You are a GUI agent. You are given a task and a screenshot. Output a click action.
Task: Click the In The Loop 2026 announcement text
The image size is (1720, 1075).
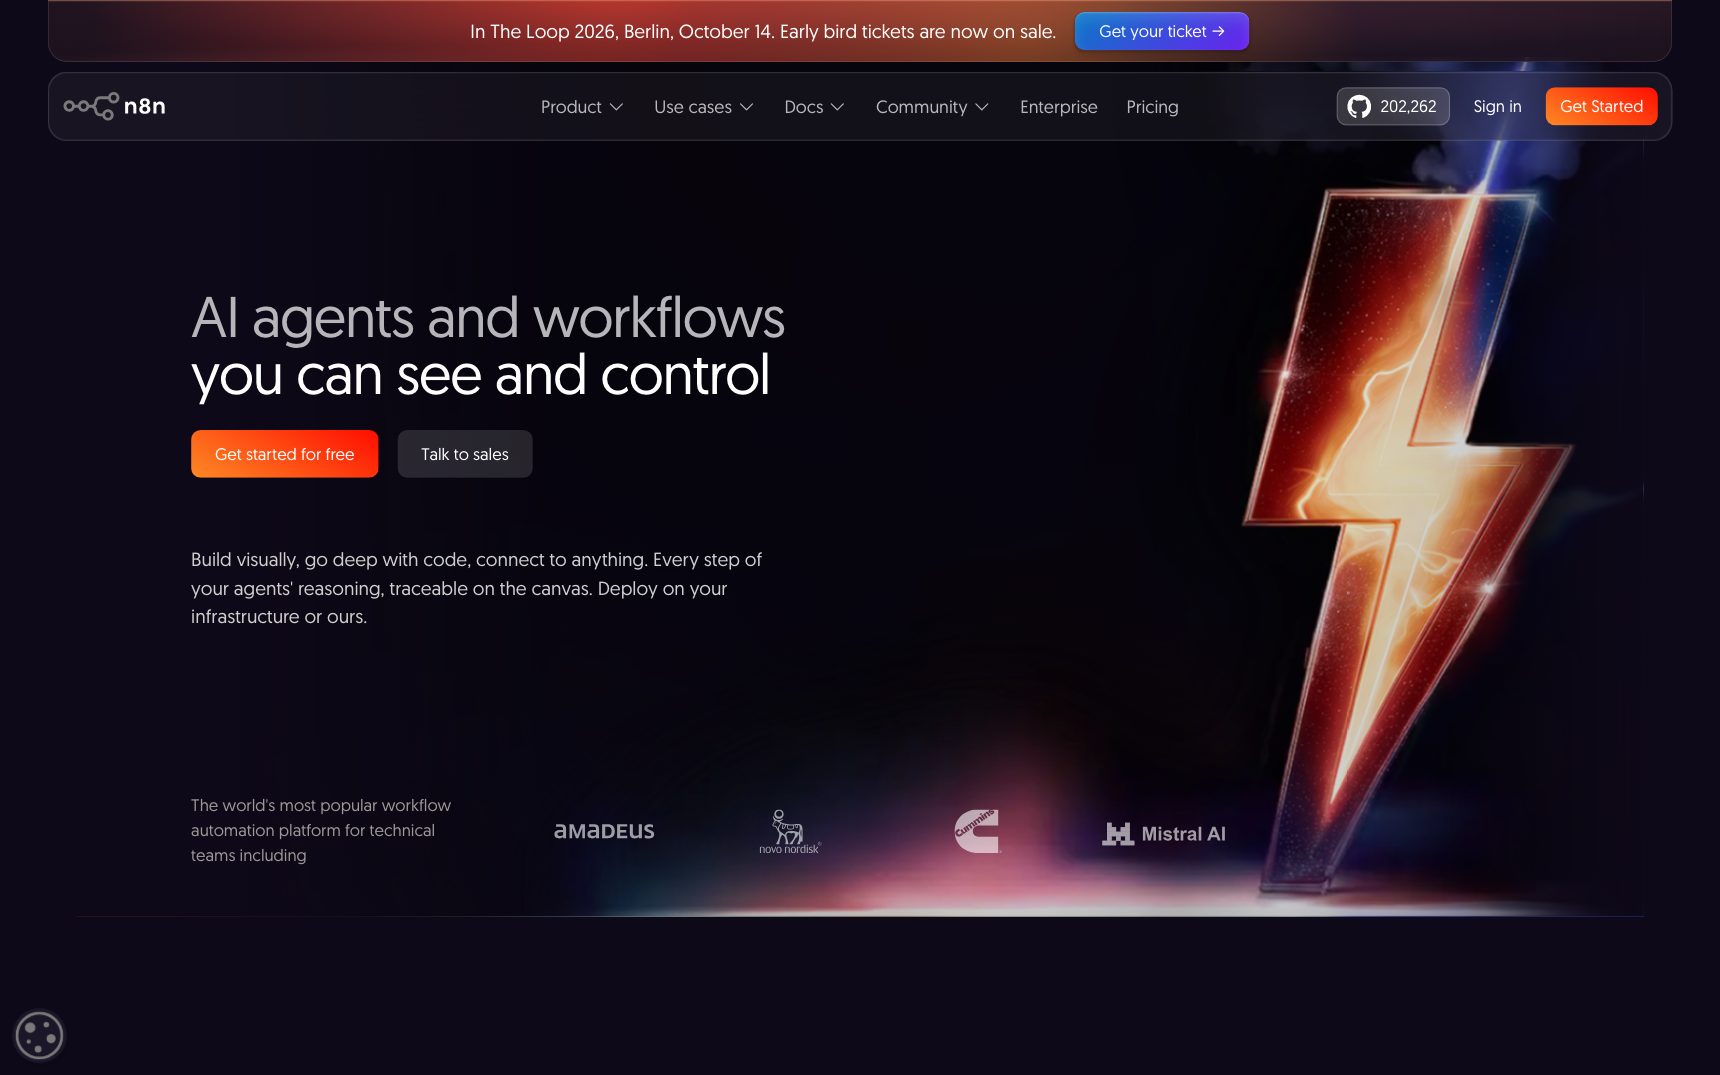(763, 31)
